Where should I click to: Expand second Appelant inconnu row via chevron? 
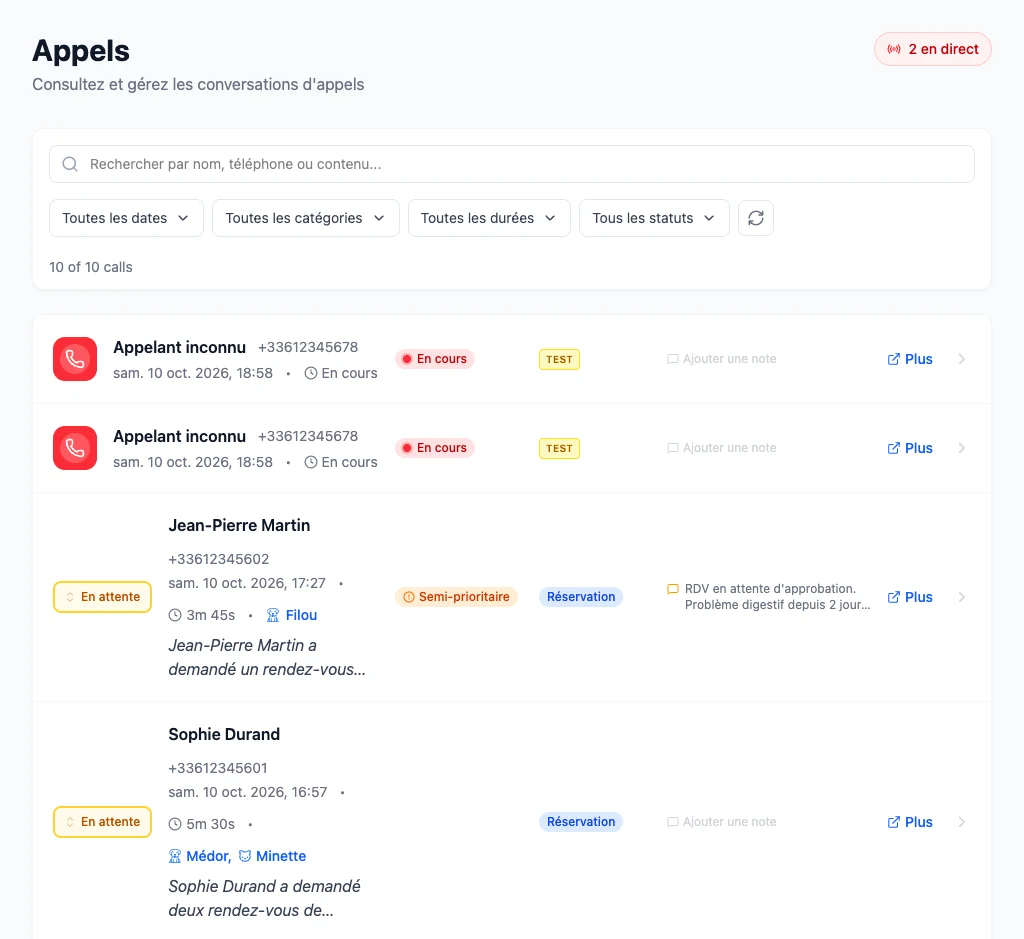pyautogui.click(x=961, y=448)
